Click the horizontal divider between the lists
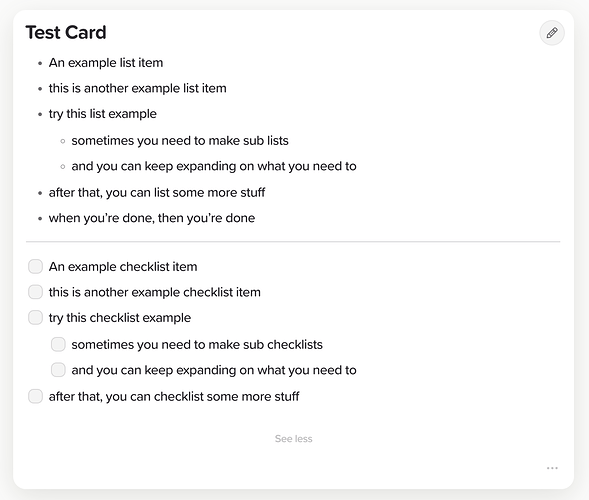 [x=293, y=242]
